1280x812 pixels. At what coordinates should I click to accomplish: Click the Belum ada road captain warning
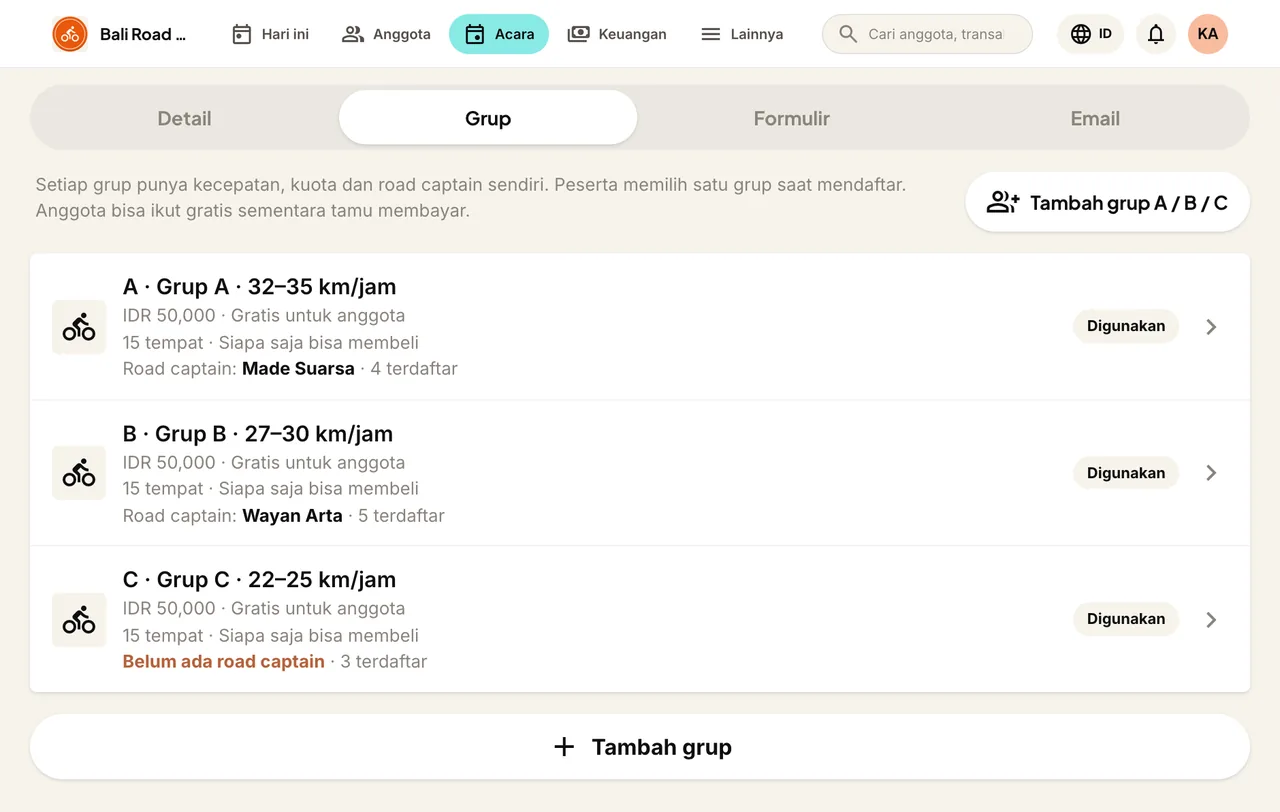tap(224, 662)
